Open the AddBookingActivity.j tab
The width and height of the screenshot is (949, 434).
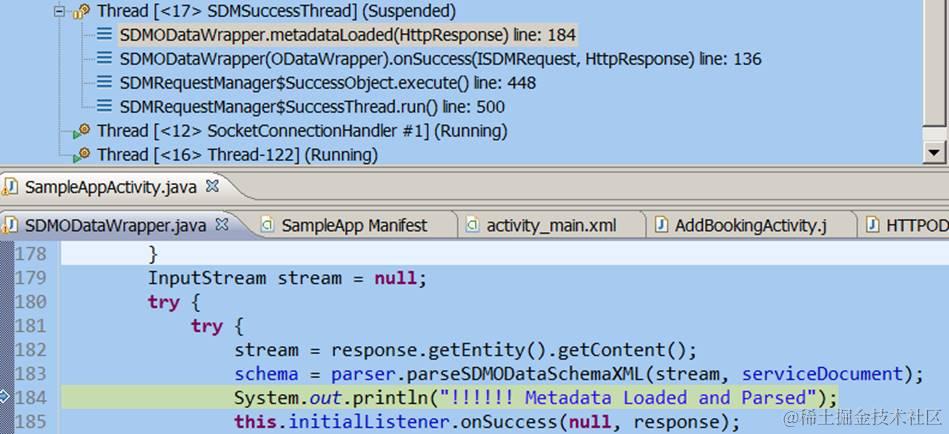pyautogui.click(x=750, y=226)
